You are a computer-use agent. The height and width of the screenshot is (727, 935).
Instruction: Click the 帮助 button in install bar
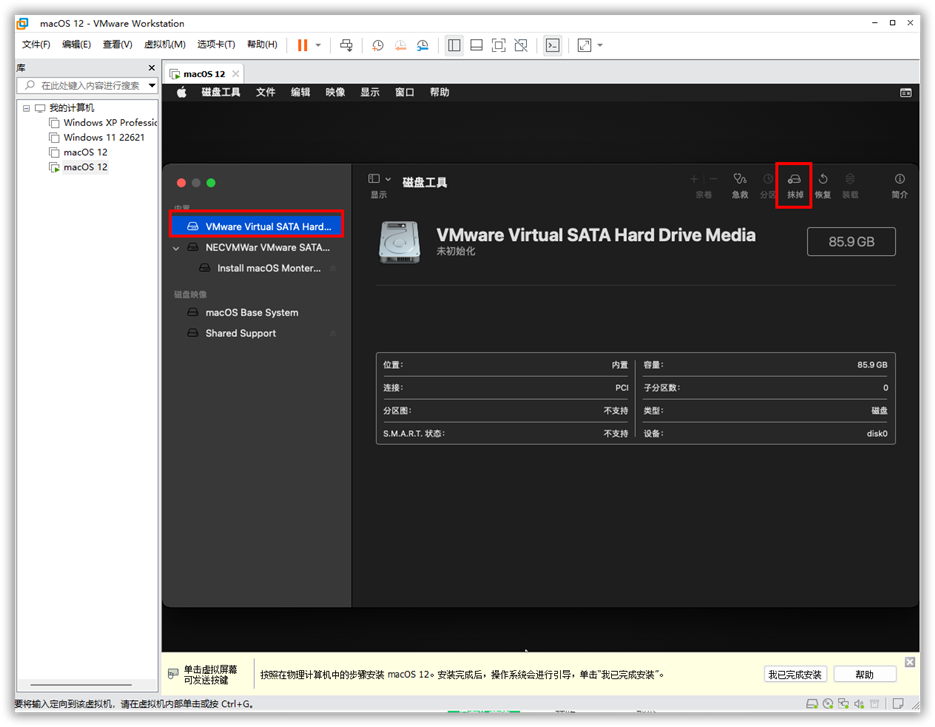[x=865, y=675]
